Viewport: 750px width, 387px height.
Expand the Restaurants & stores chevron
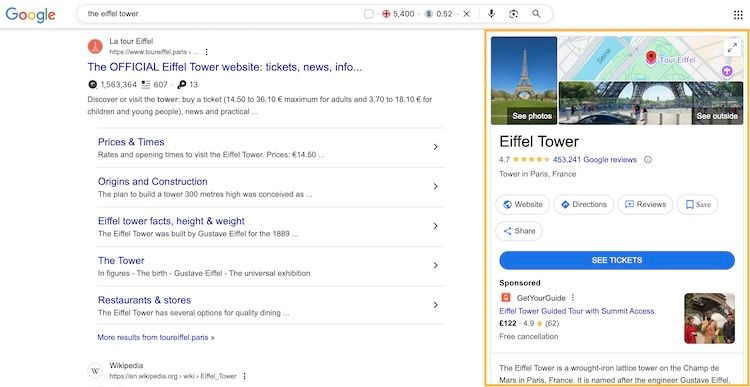tap(435, 305)
